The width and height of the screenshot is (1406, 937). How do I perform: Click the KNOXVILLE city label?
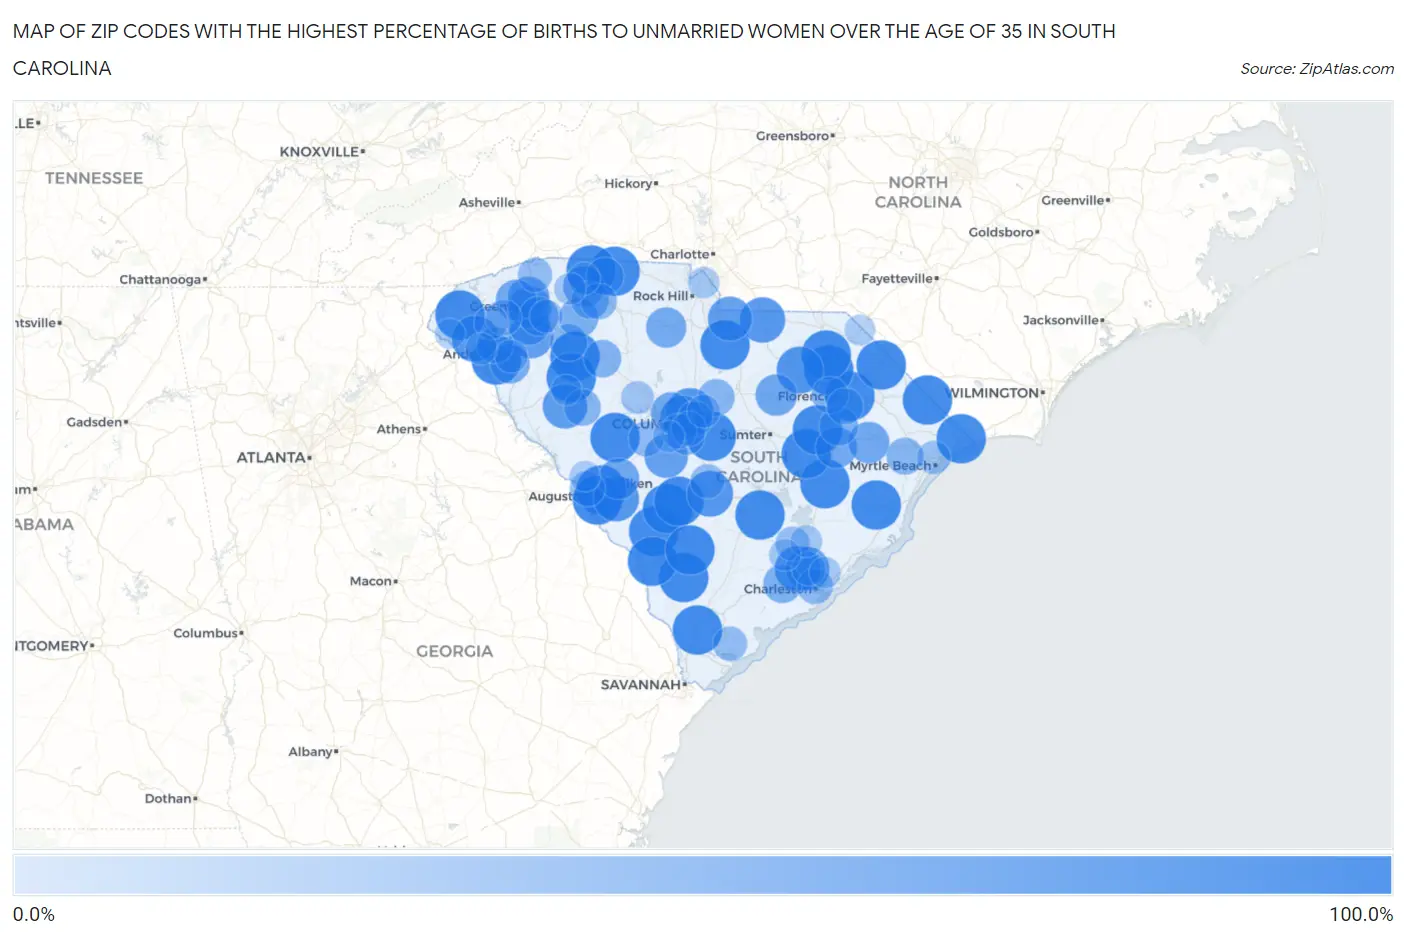point(320,152)
